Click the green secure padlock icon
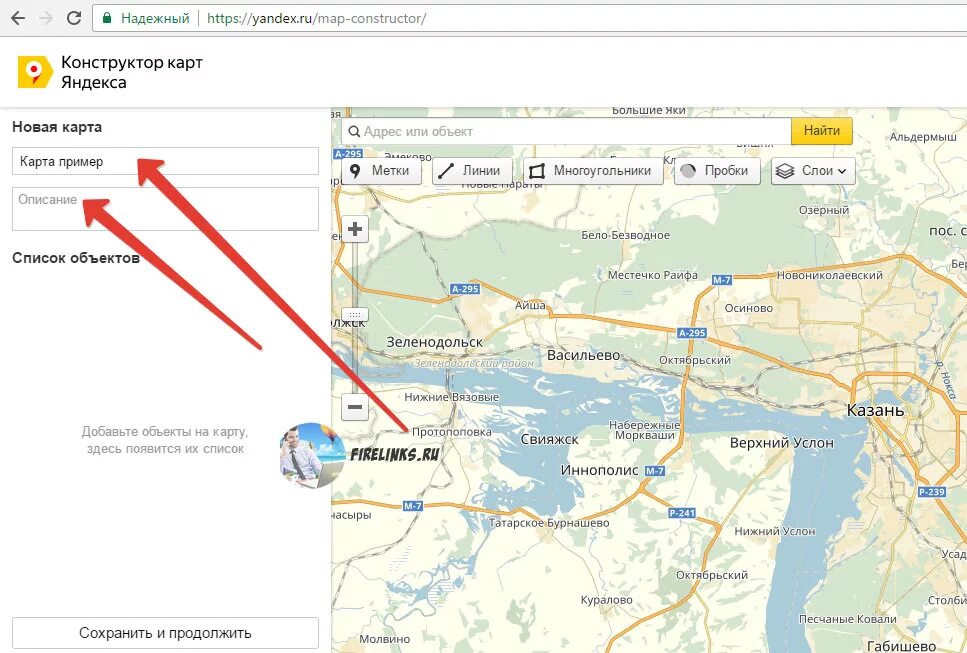 [x=107, y=18]
